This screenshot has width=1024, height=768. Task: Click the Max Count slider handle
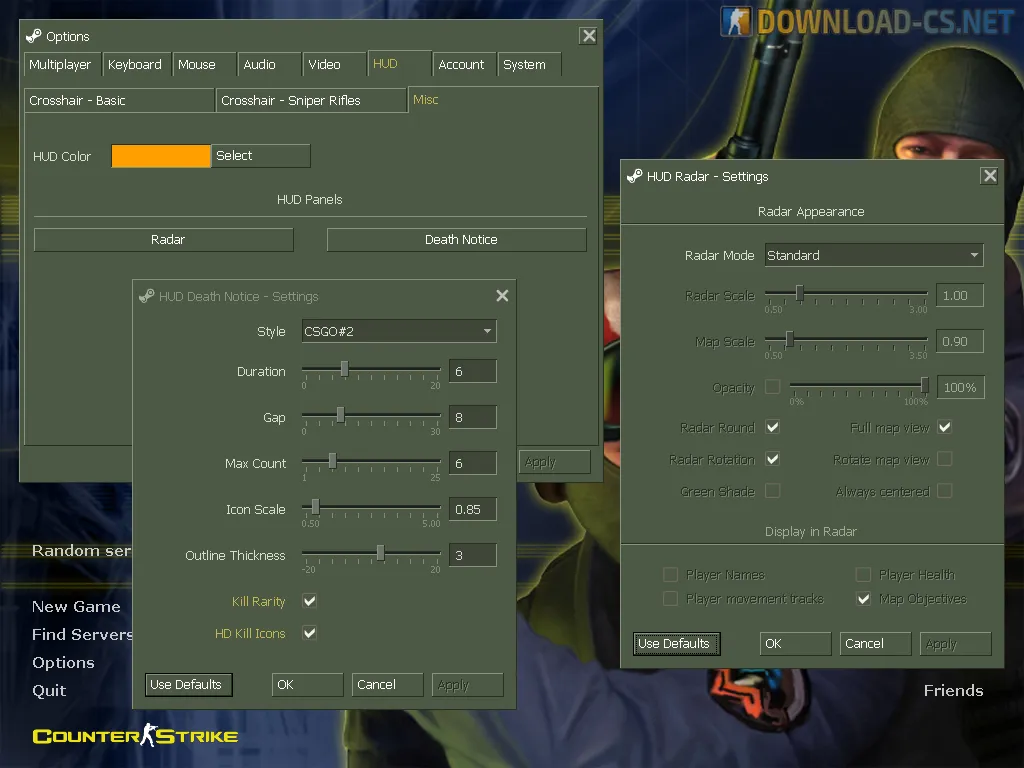click(332, 461)
